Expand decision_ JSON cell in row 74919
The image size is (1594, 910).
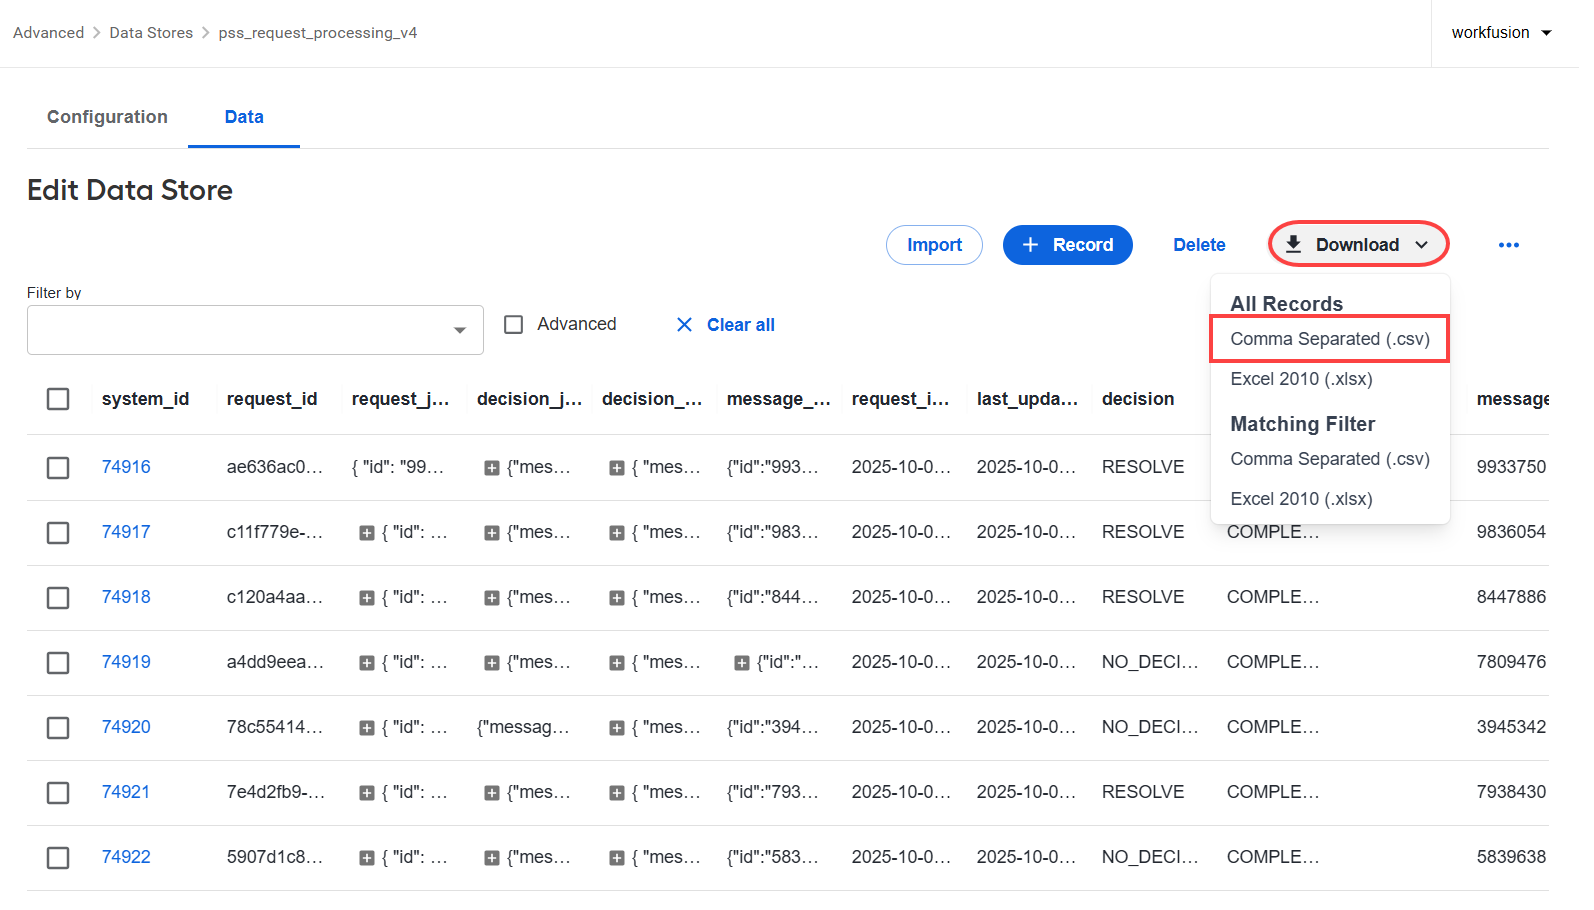point(617,663)
